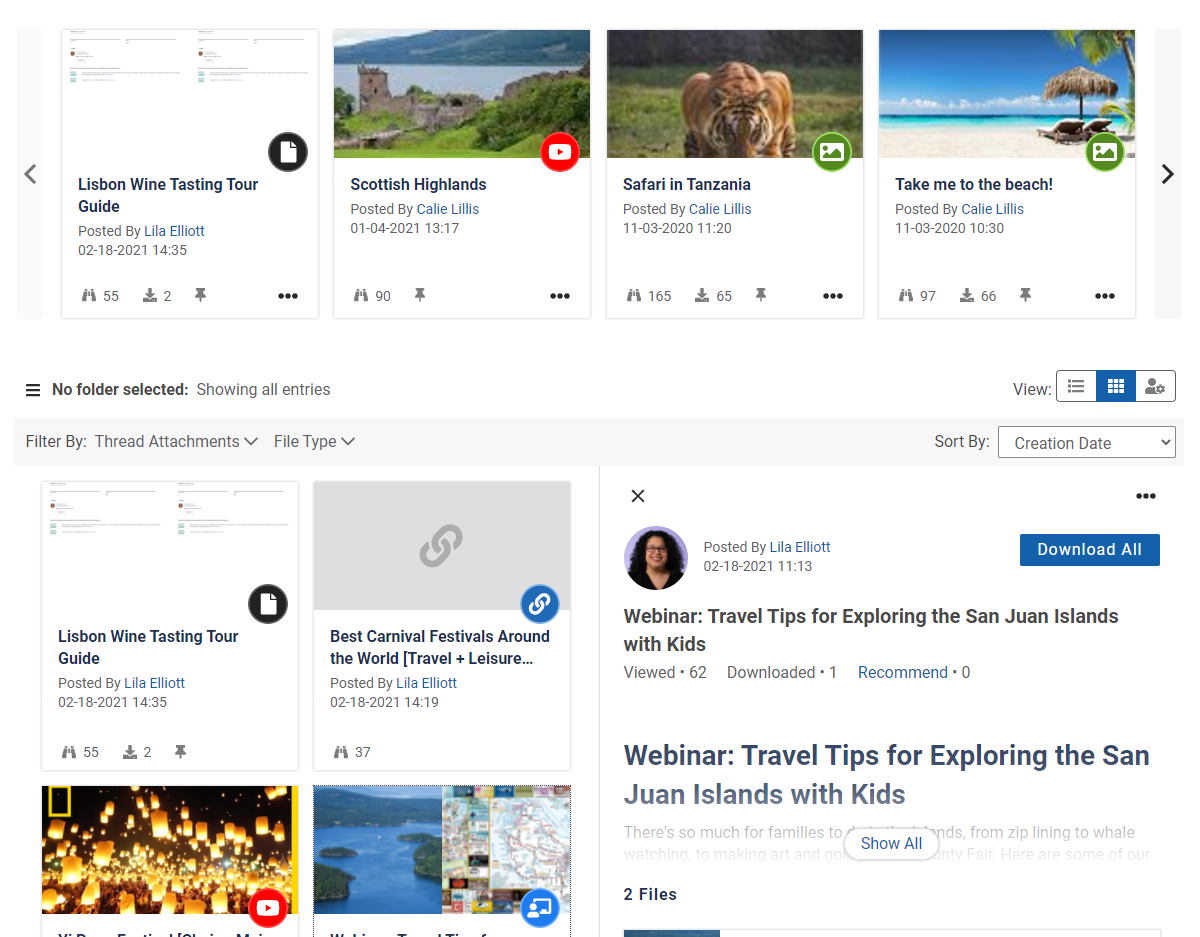Click tiger thumbnail on Safari in Tanzania

coord(734,93)
